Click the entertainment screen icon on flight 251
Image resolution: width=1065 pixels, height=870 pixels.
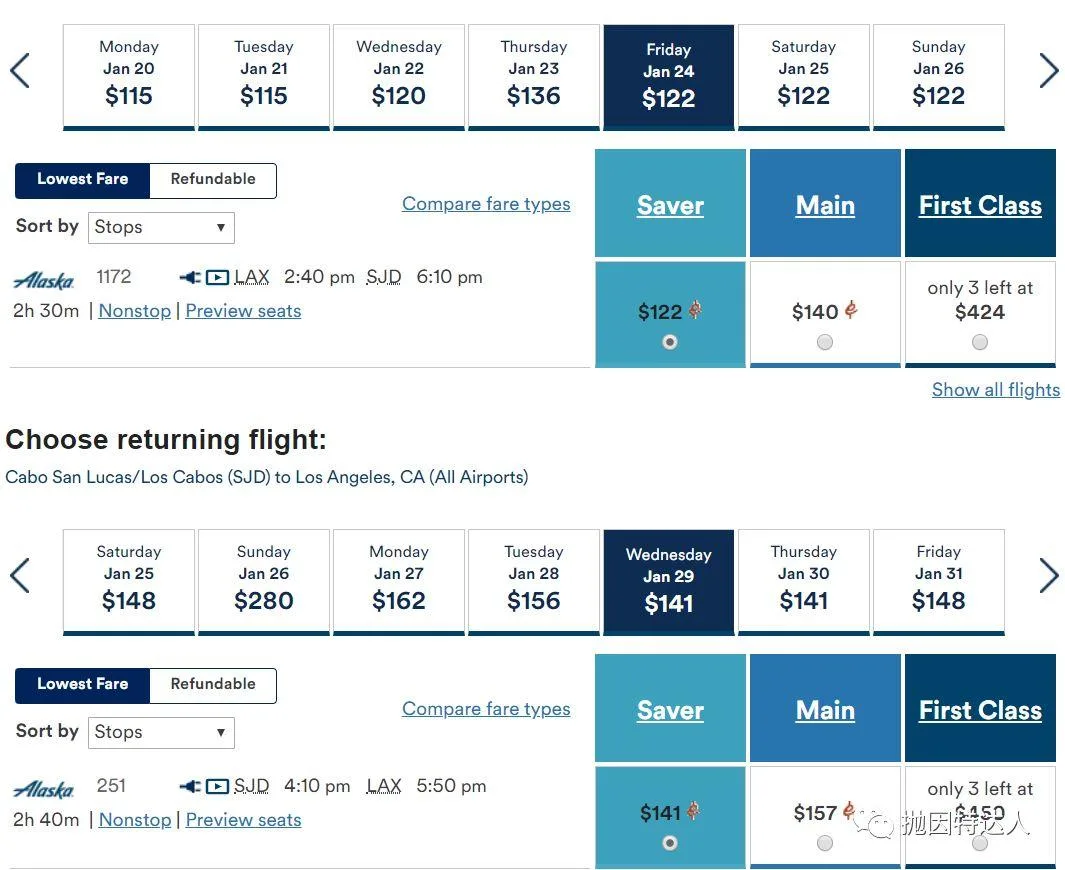coord(217,786)
